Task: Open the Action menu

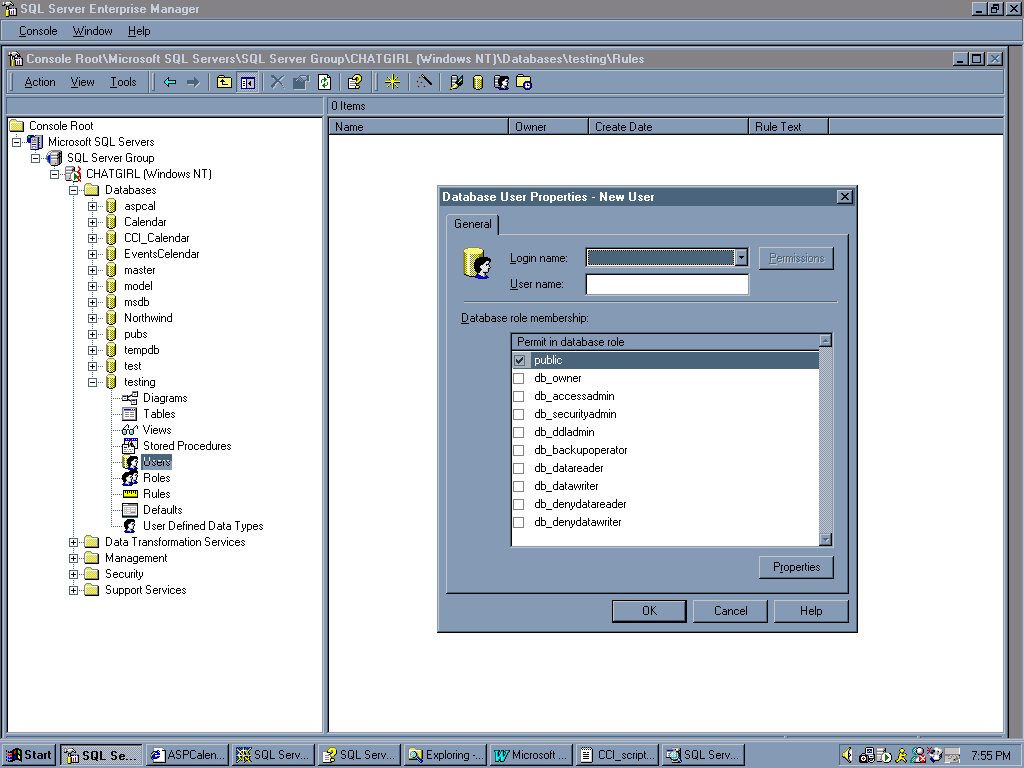Action: tap(40, 82)
